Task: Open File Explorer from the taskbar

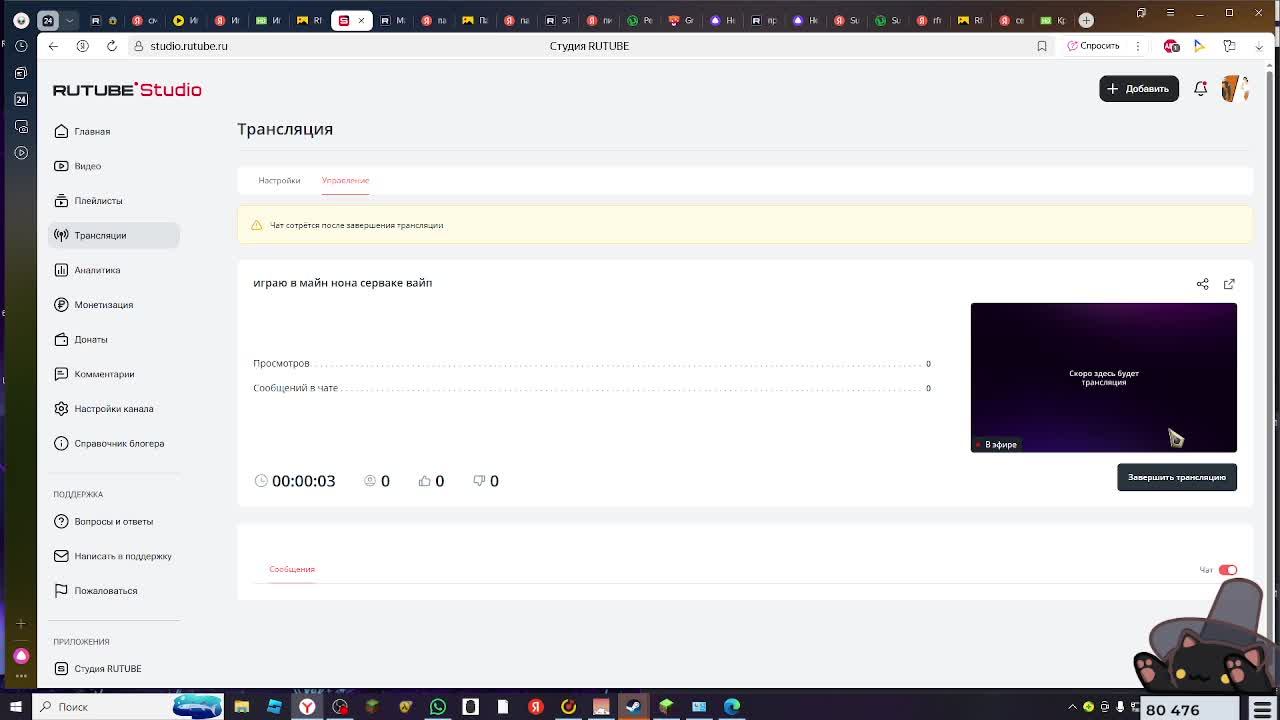Action: pos(241,707)
